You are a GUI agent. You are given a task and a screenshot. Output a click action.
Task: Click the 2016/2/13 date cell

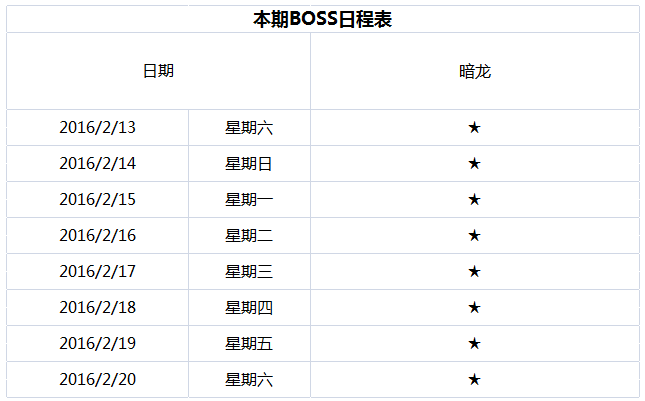point(97,128)
